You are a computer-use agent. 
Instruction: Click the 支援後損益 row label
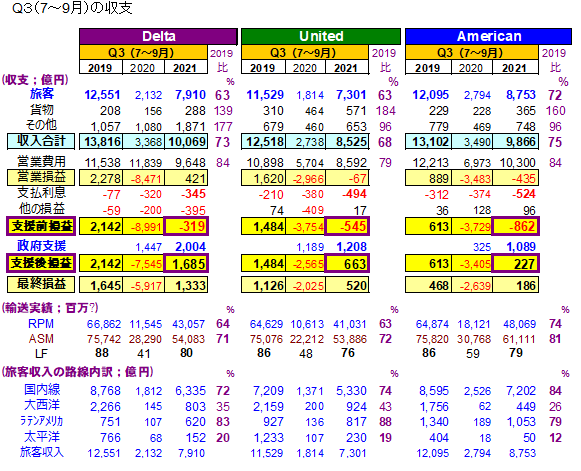pos(41,263)
